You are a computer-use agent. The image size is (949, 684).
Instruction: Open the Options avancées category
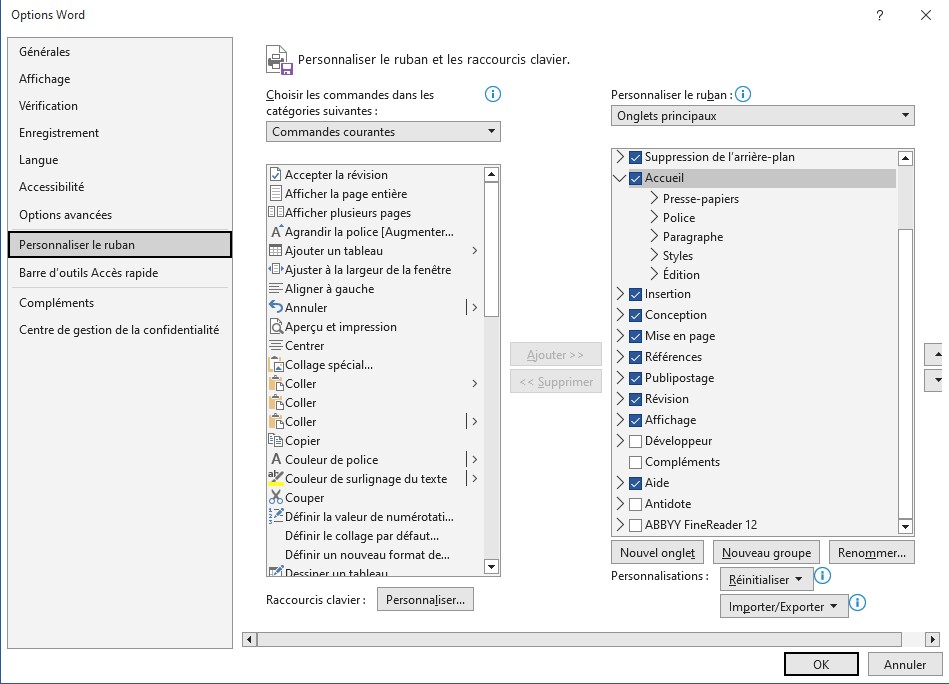point(66,215)
